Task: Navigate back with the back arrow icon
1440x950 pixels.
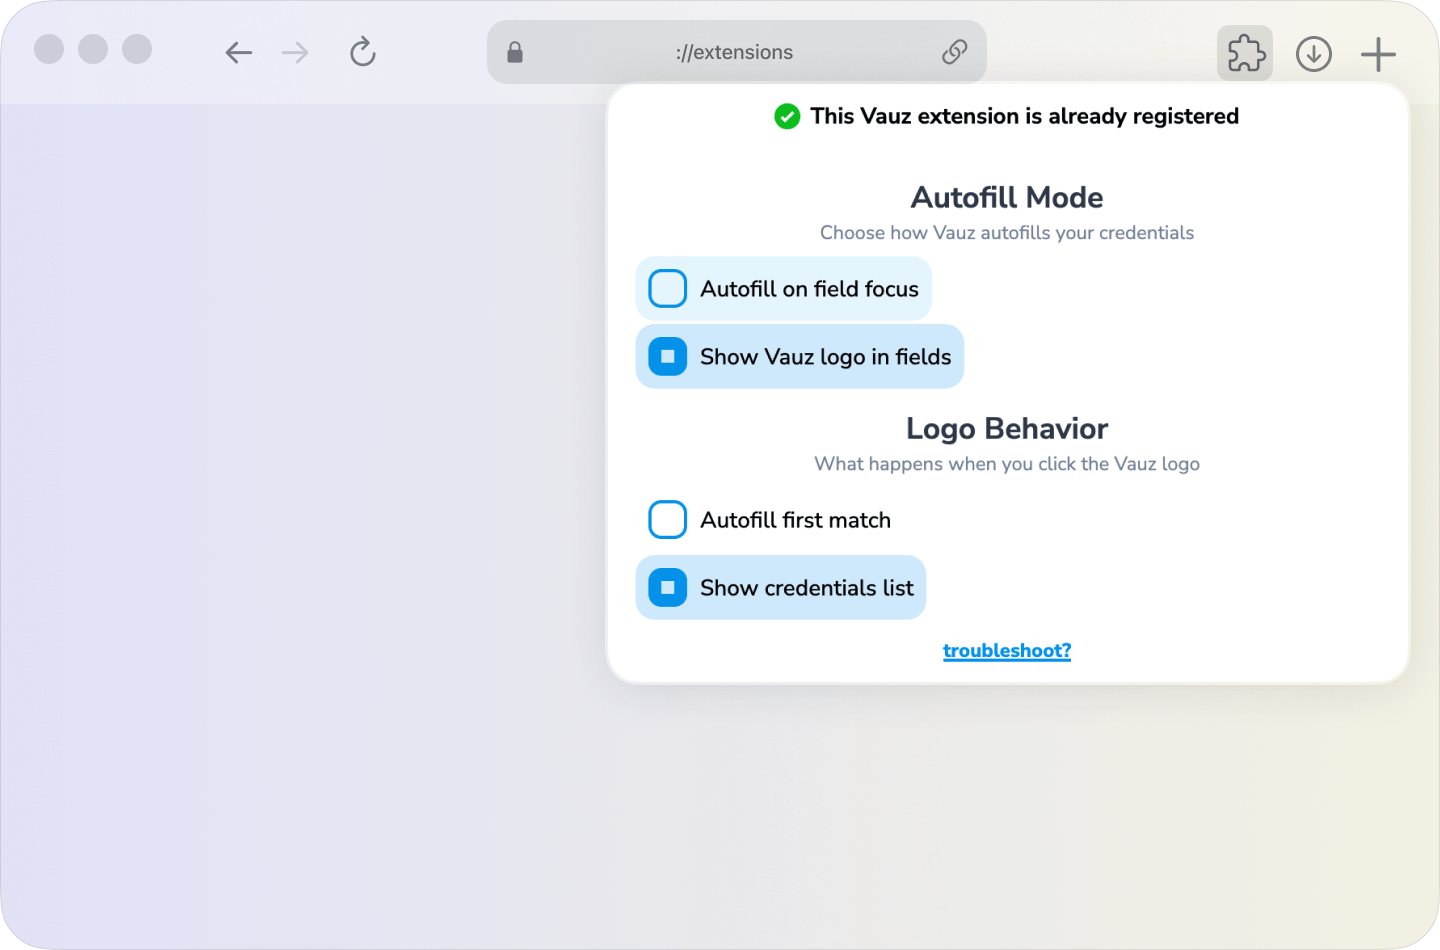Action: click(238, 52)
